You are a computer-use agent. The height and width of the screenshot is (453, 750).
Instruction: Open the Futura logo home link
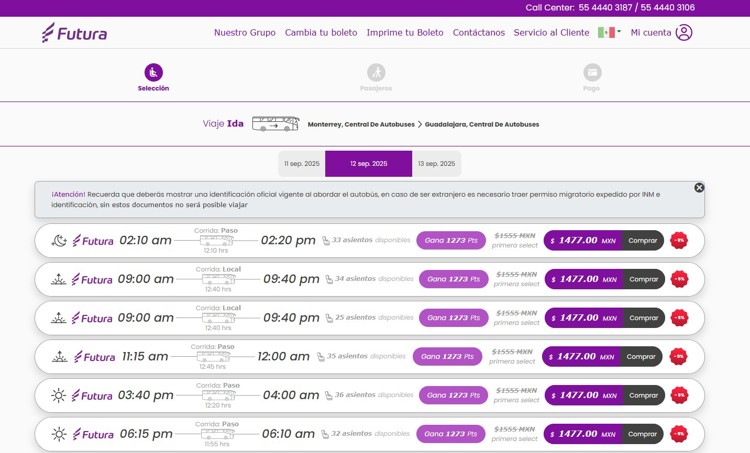click(x=74, y=33)
